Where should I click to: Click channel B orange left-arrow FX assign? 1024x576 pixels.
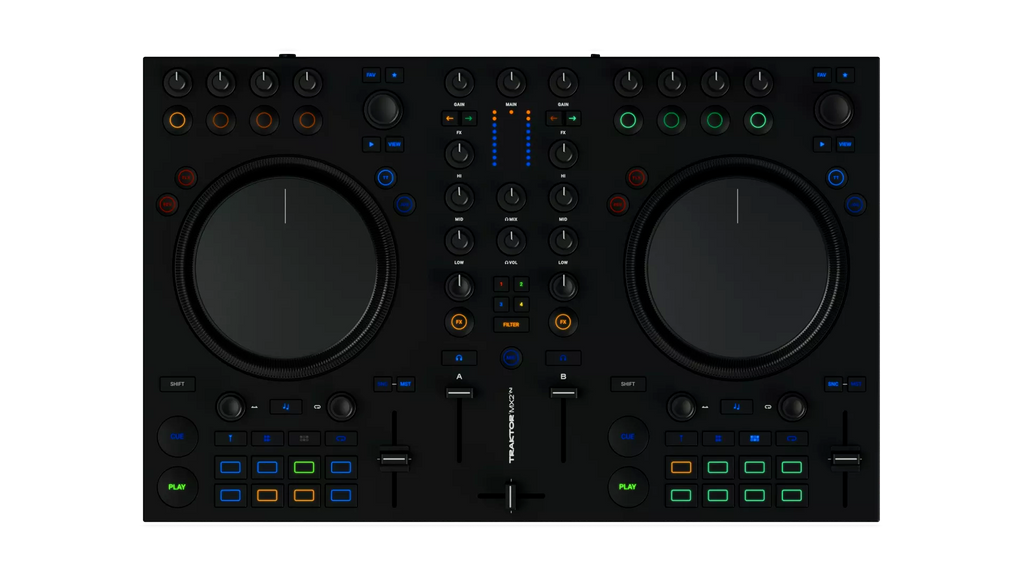click(x=554, y=118)
